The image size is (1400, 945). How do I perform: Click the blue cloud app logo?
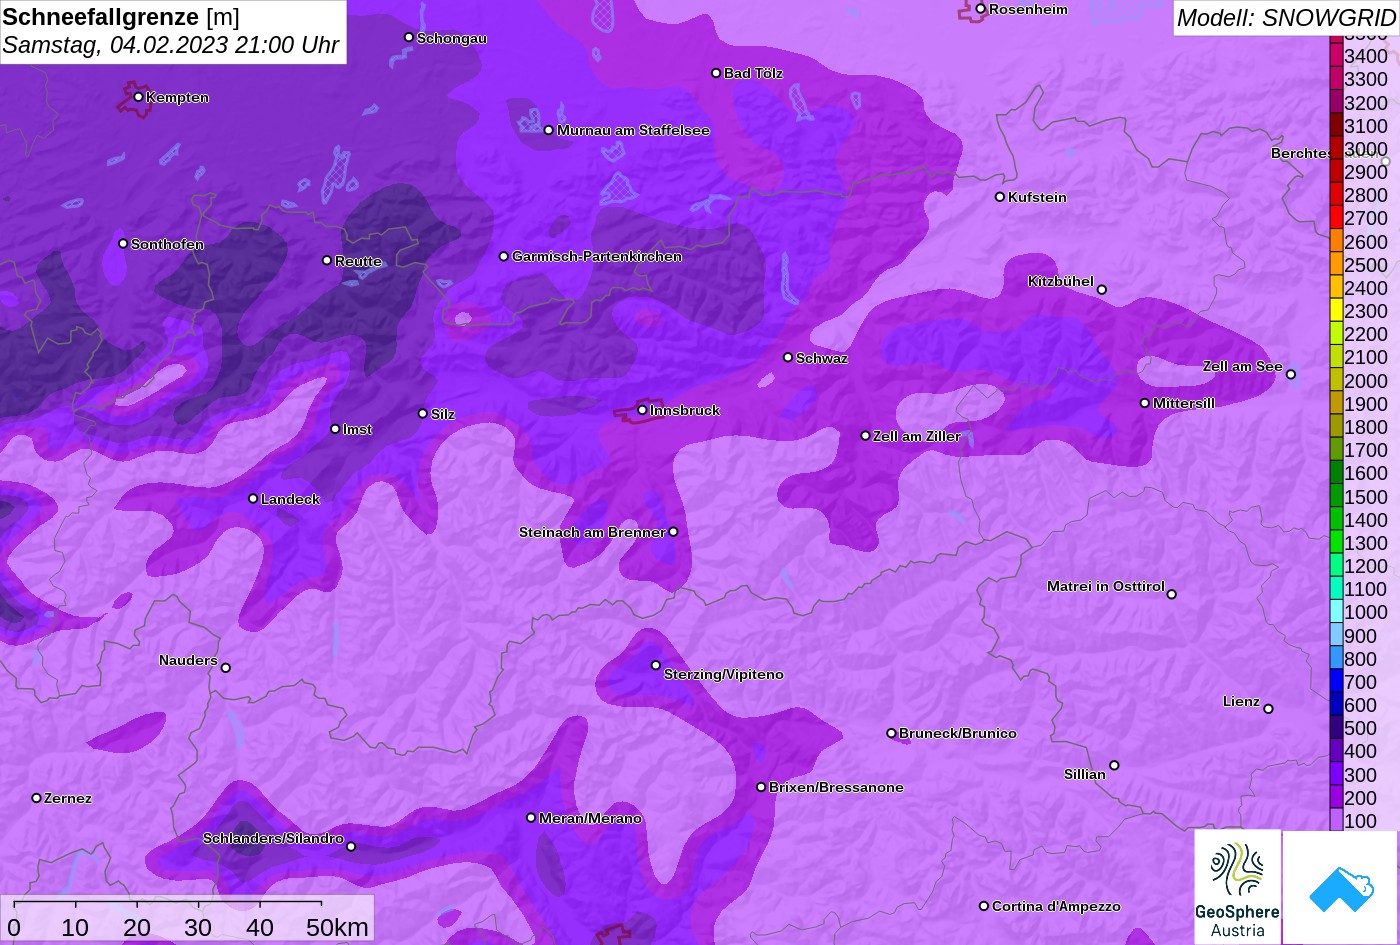1340,887
